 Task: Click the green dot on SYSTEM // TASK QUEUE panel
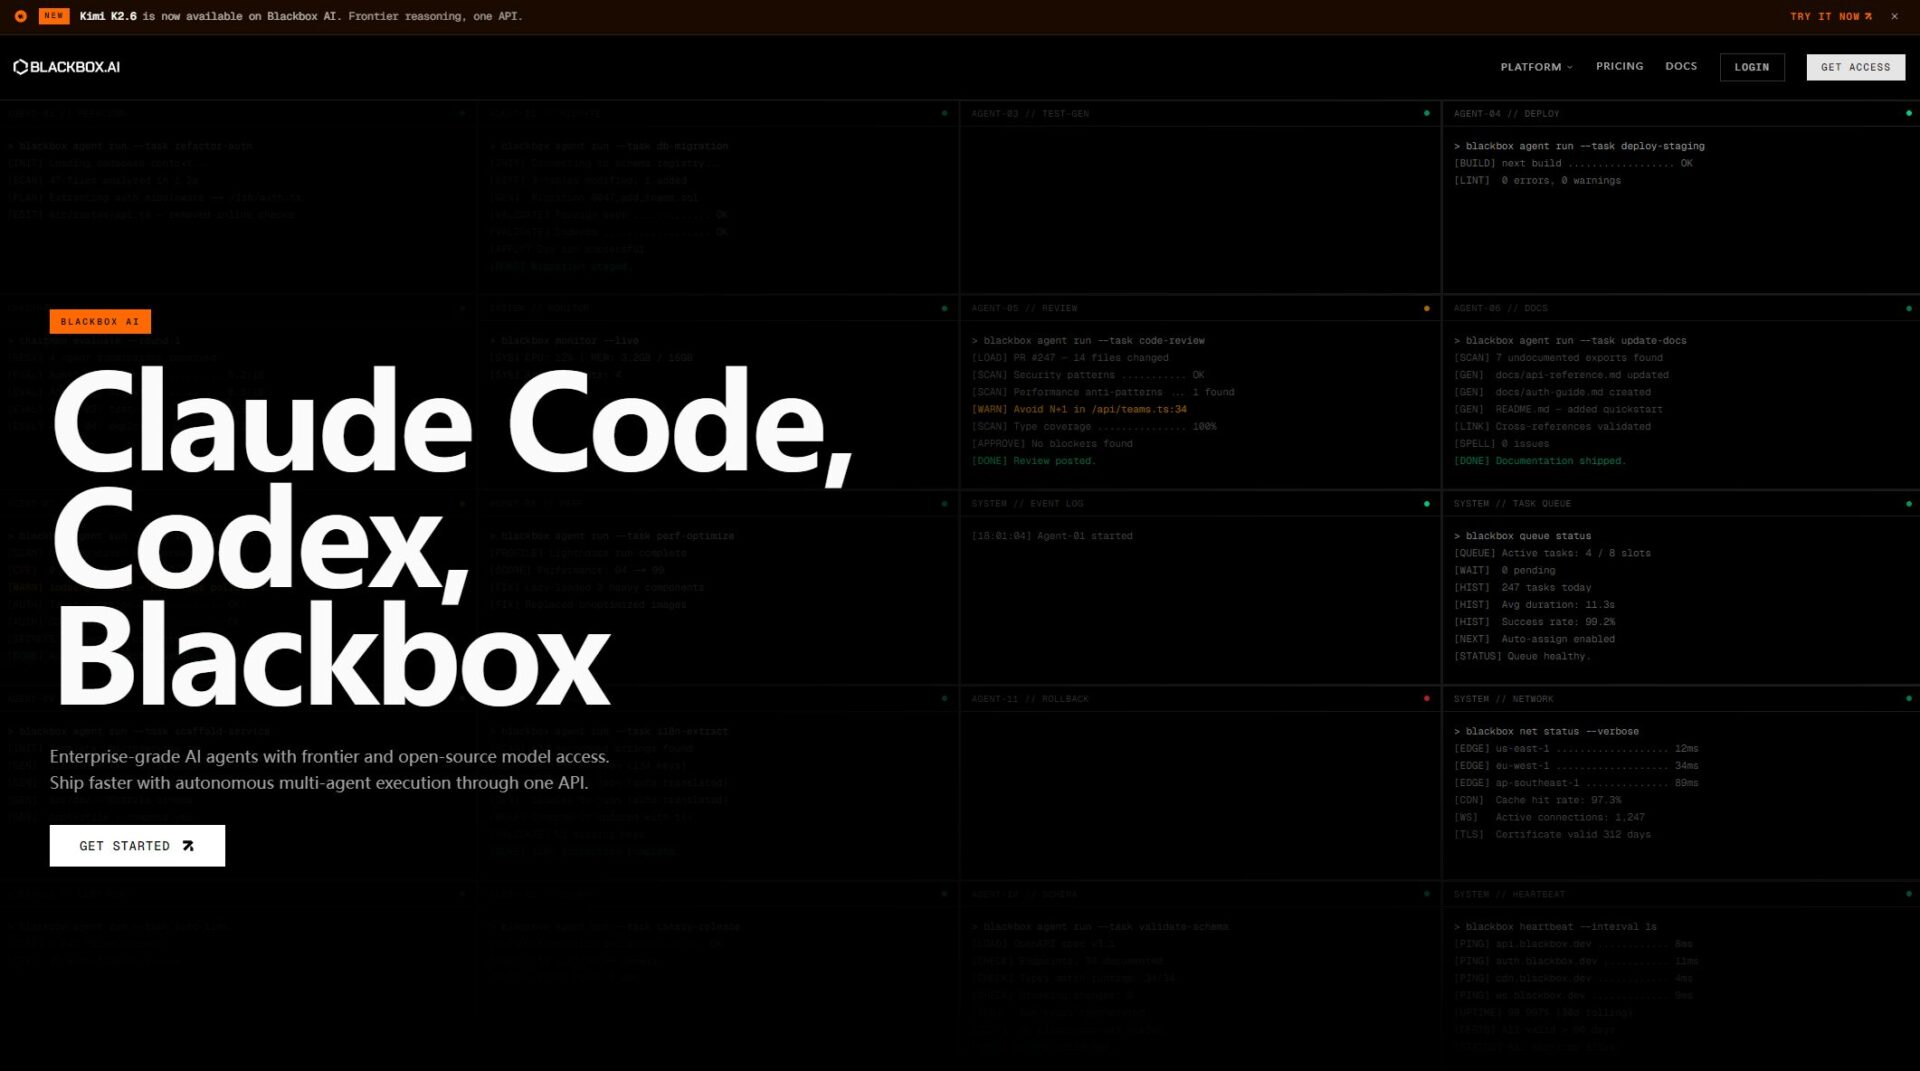point(1907,503)
